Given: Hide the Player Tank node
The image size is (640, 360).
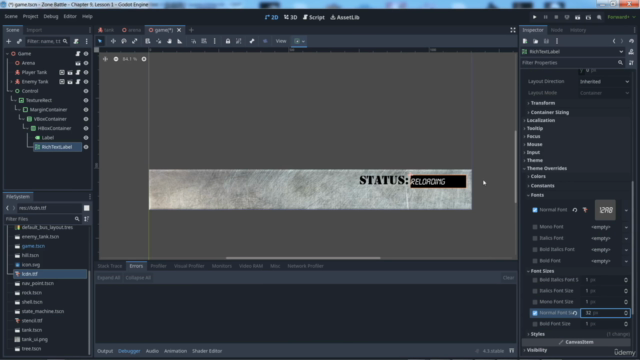Looking at the screenshot, I should (86, 72).
